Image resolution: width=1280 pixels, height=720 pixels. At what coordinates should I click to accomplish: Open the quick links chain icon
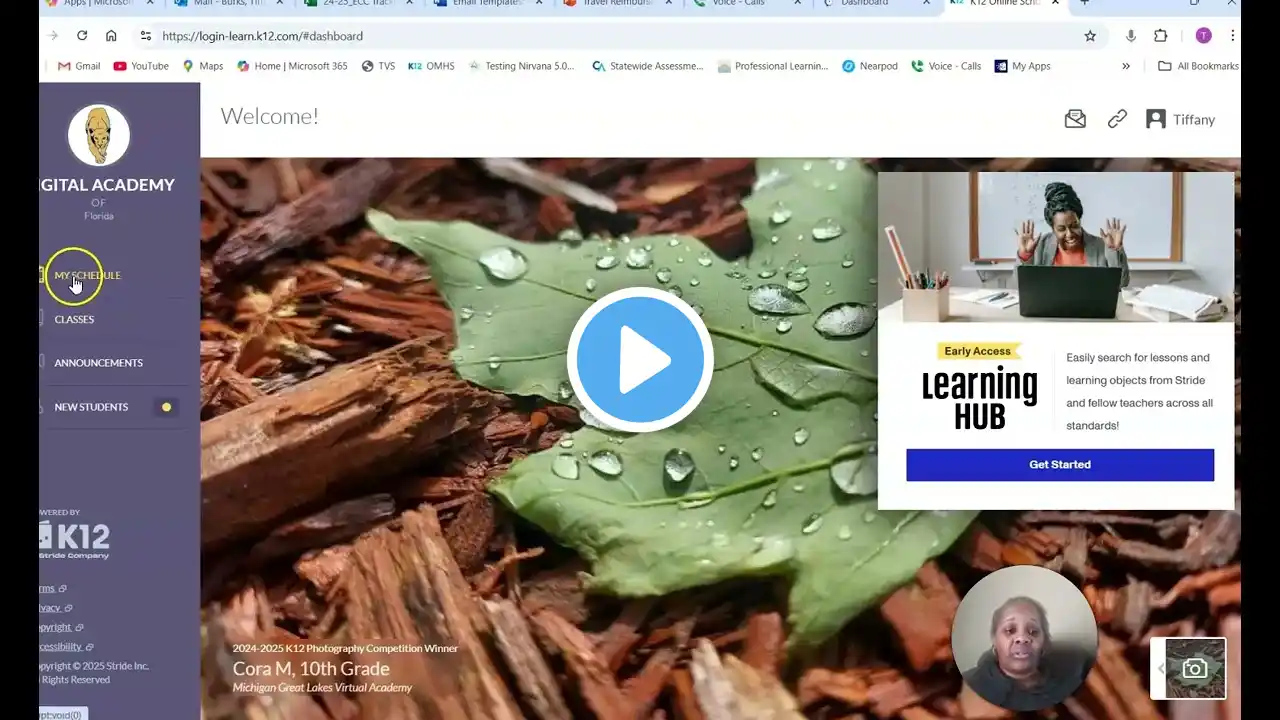(1117, 119)
